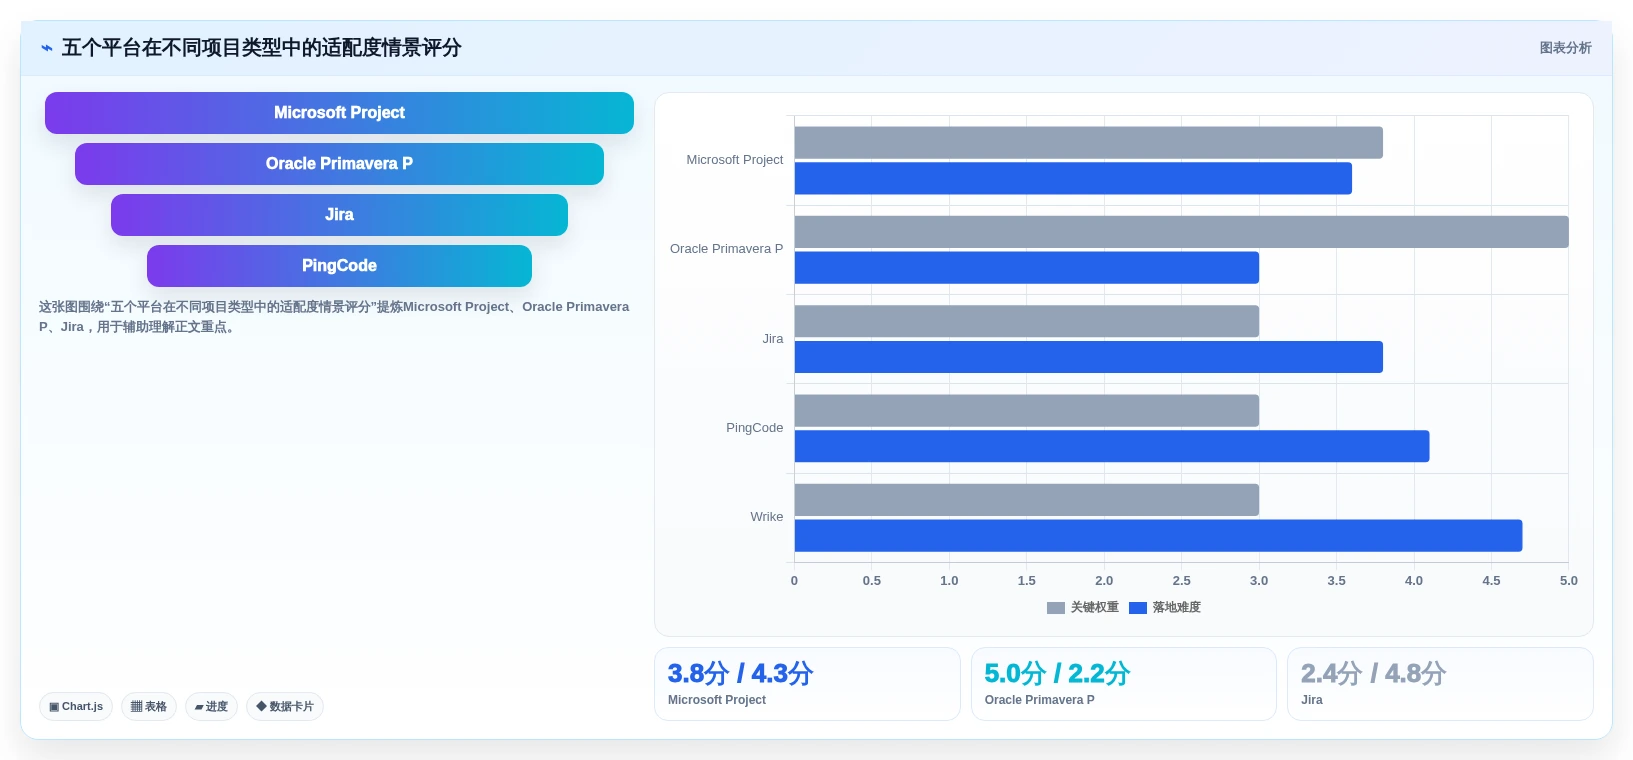Click the 进度 tag
This screenshot has height=760, width=1633.
(211, 706)
